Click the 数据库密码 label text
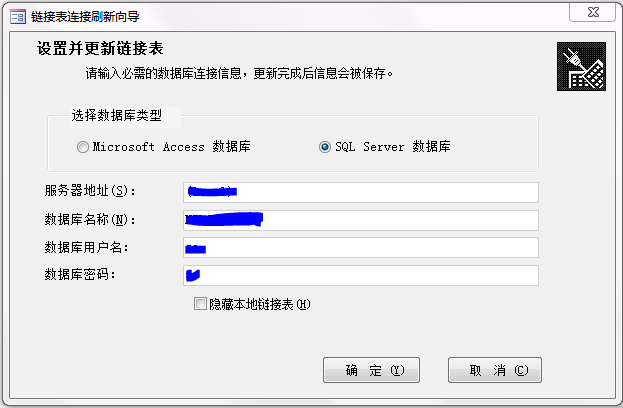Viewport: 623px width, 408px height. [x=80, y=275]
